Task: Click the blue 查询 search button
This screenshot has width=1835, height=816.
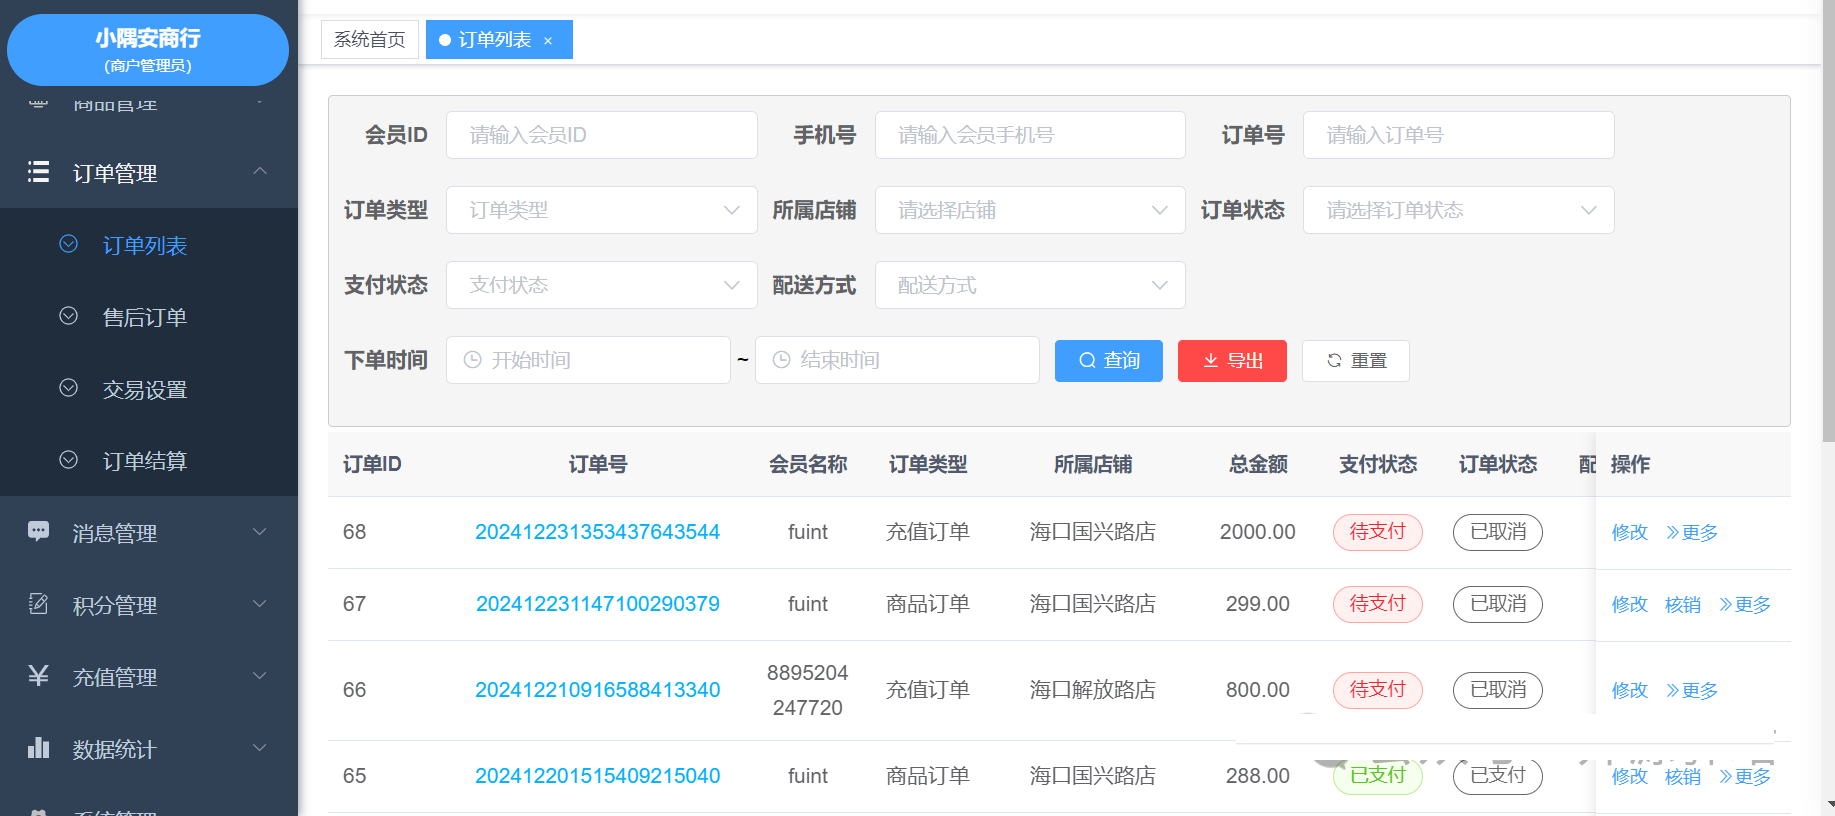Action: (x=1108, y=361)
